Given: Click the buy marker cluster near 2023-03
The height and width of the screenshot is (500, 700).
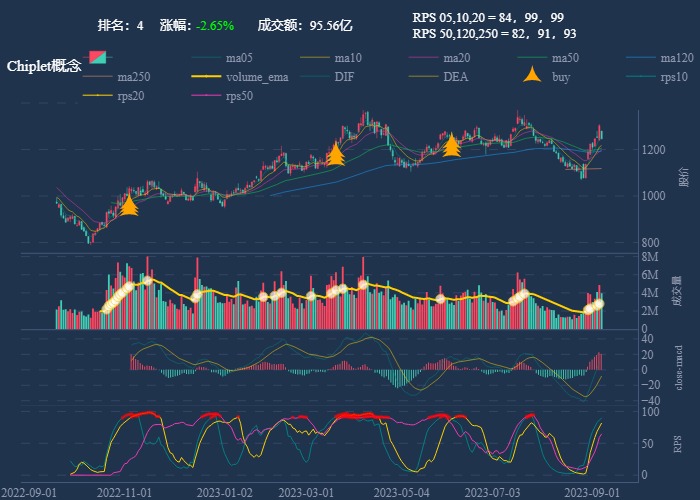Looking at the screenshot, I should [x=336, y=154].
